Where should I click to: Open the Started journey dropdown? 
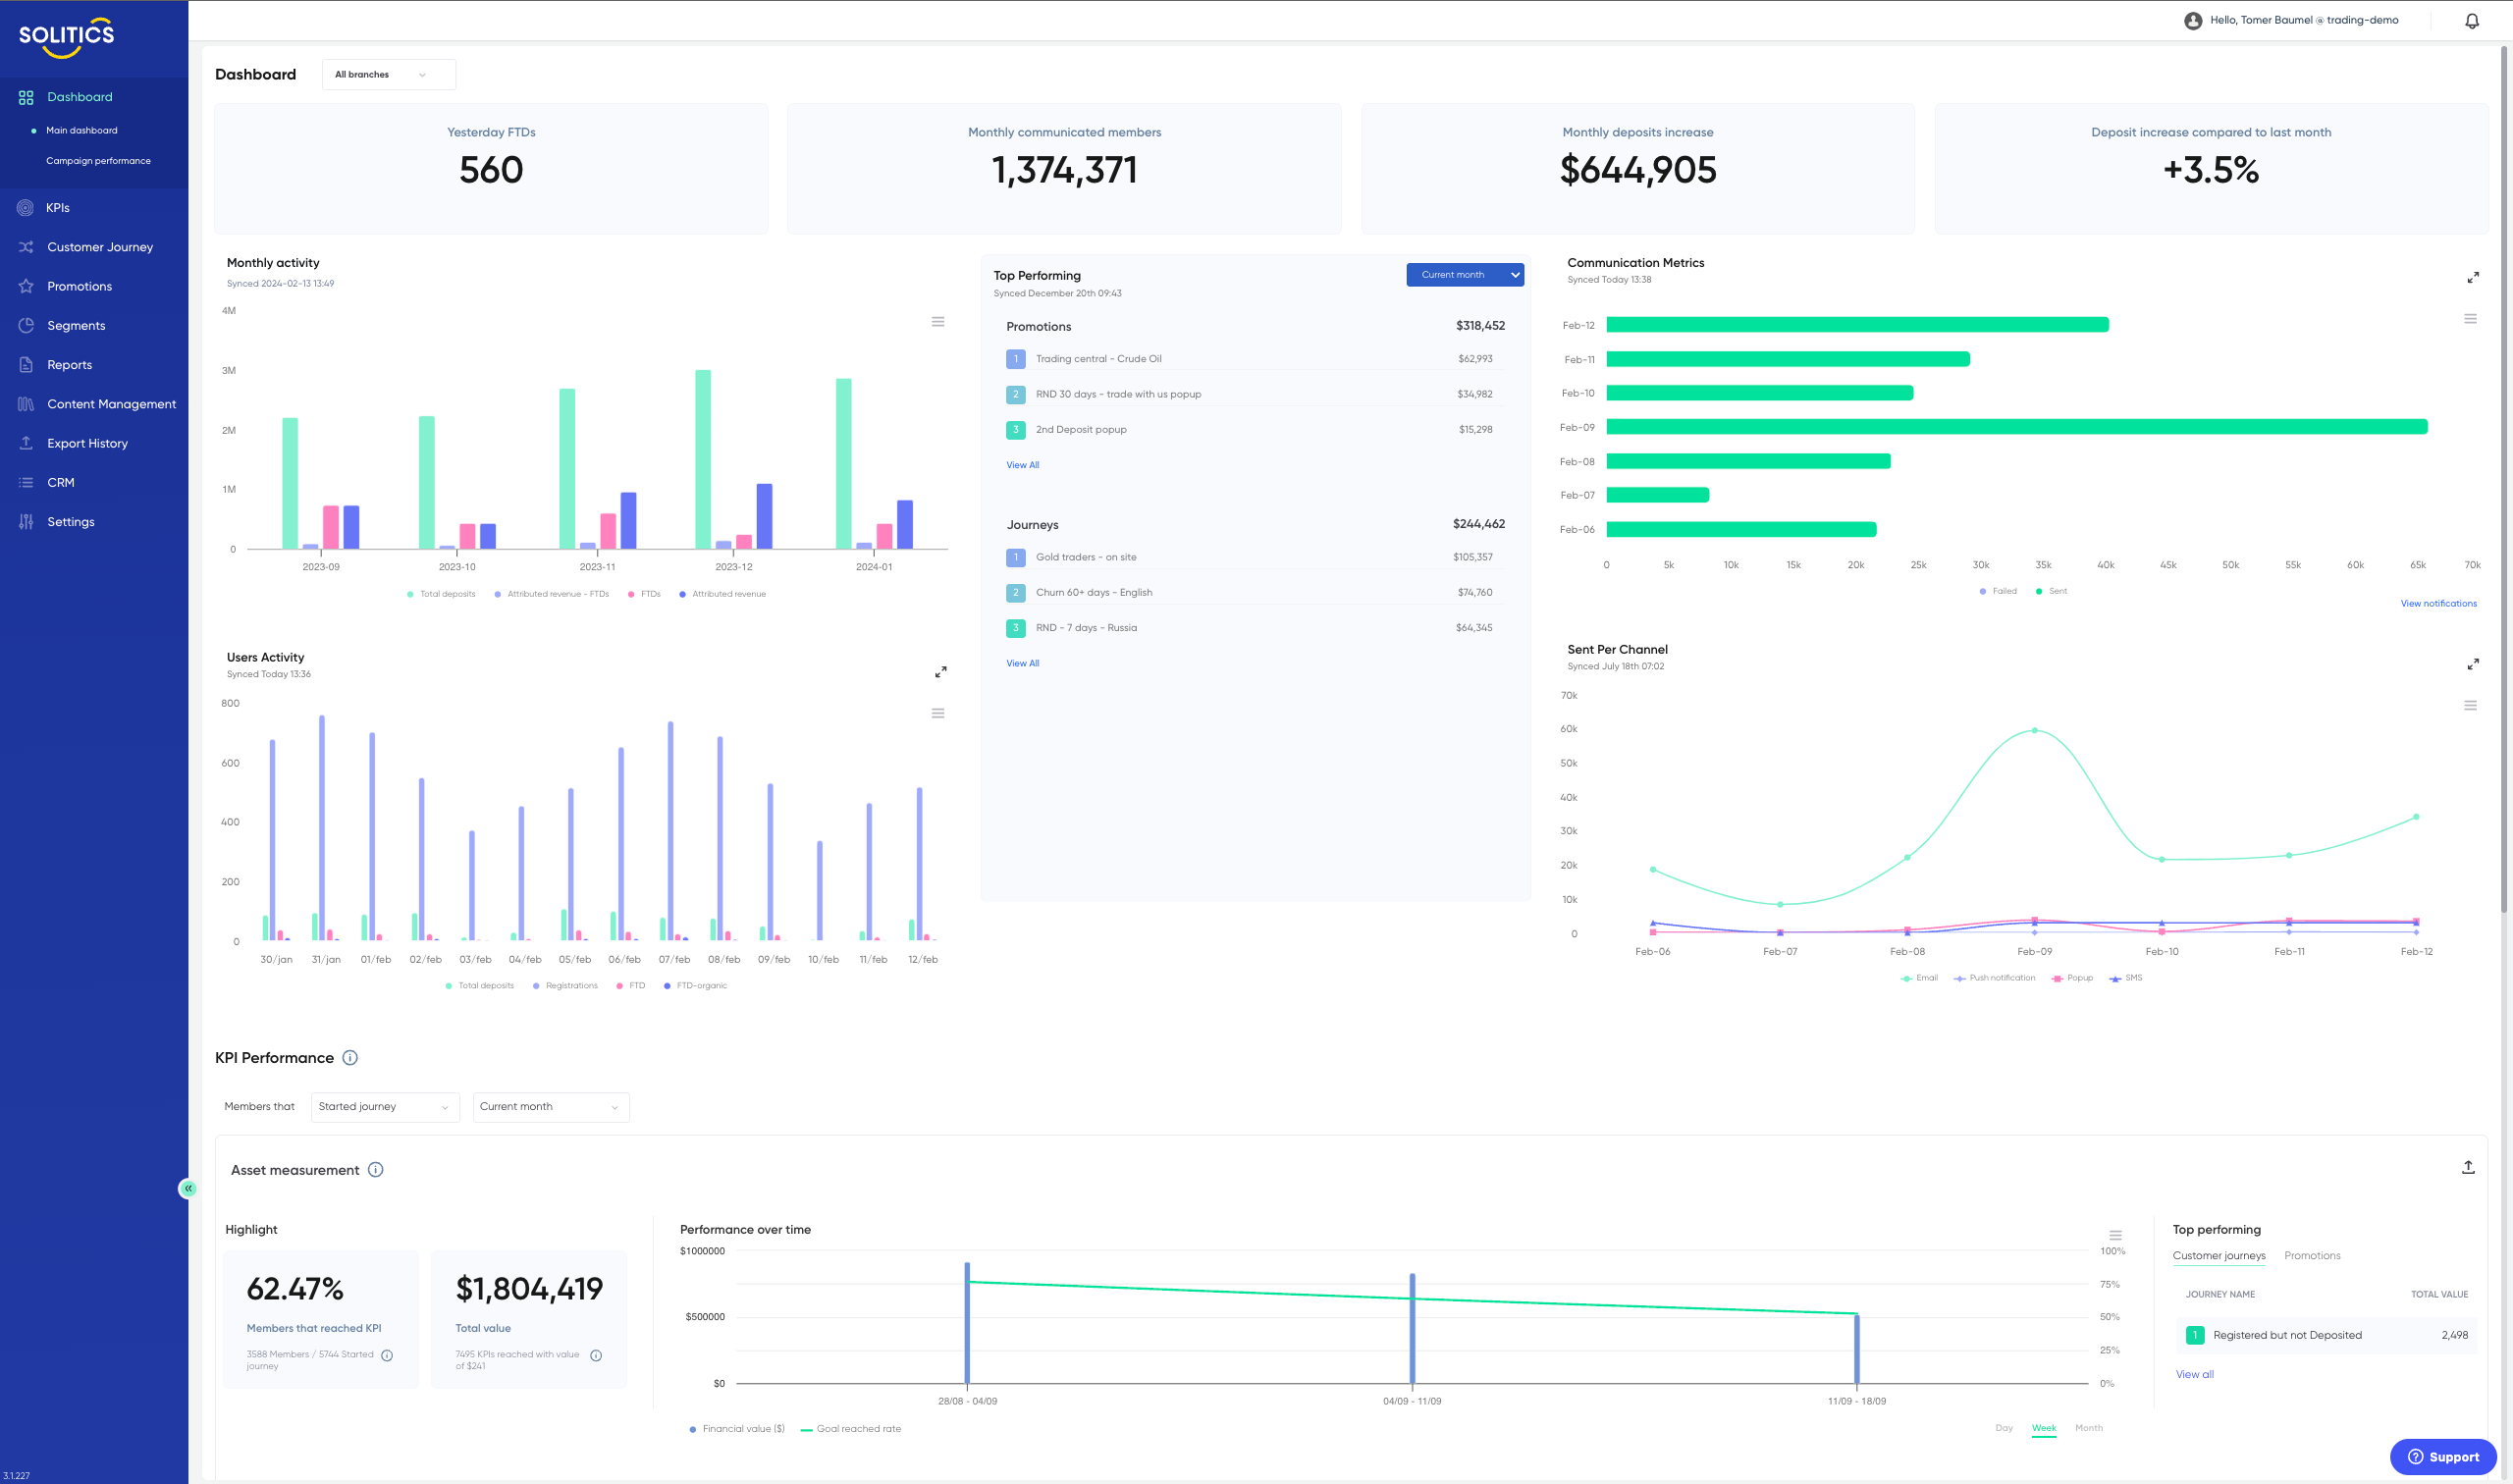385,1106
